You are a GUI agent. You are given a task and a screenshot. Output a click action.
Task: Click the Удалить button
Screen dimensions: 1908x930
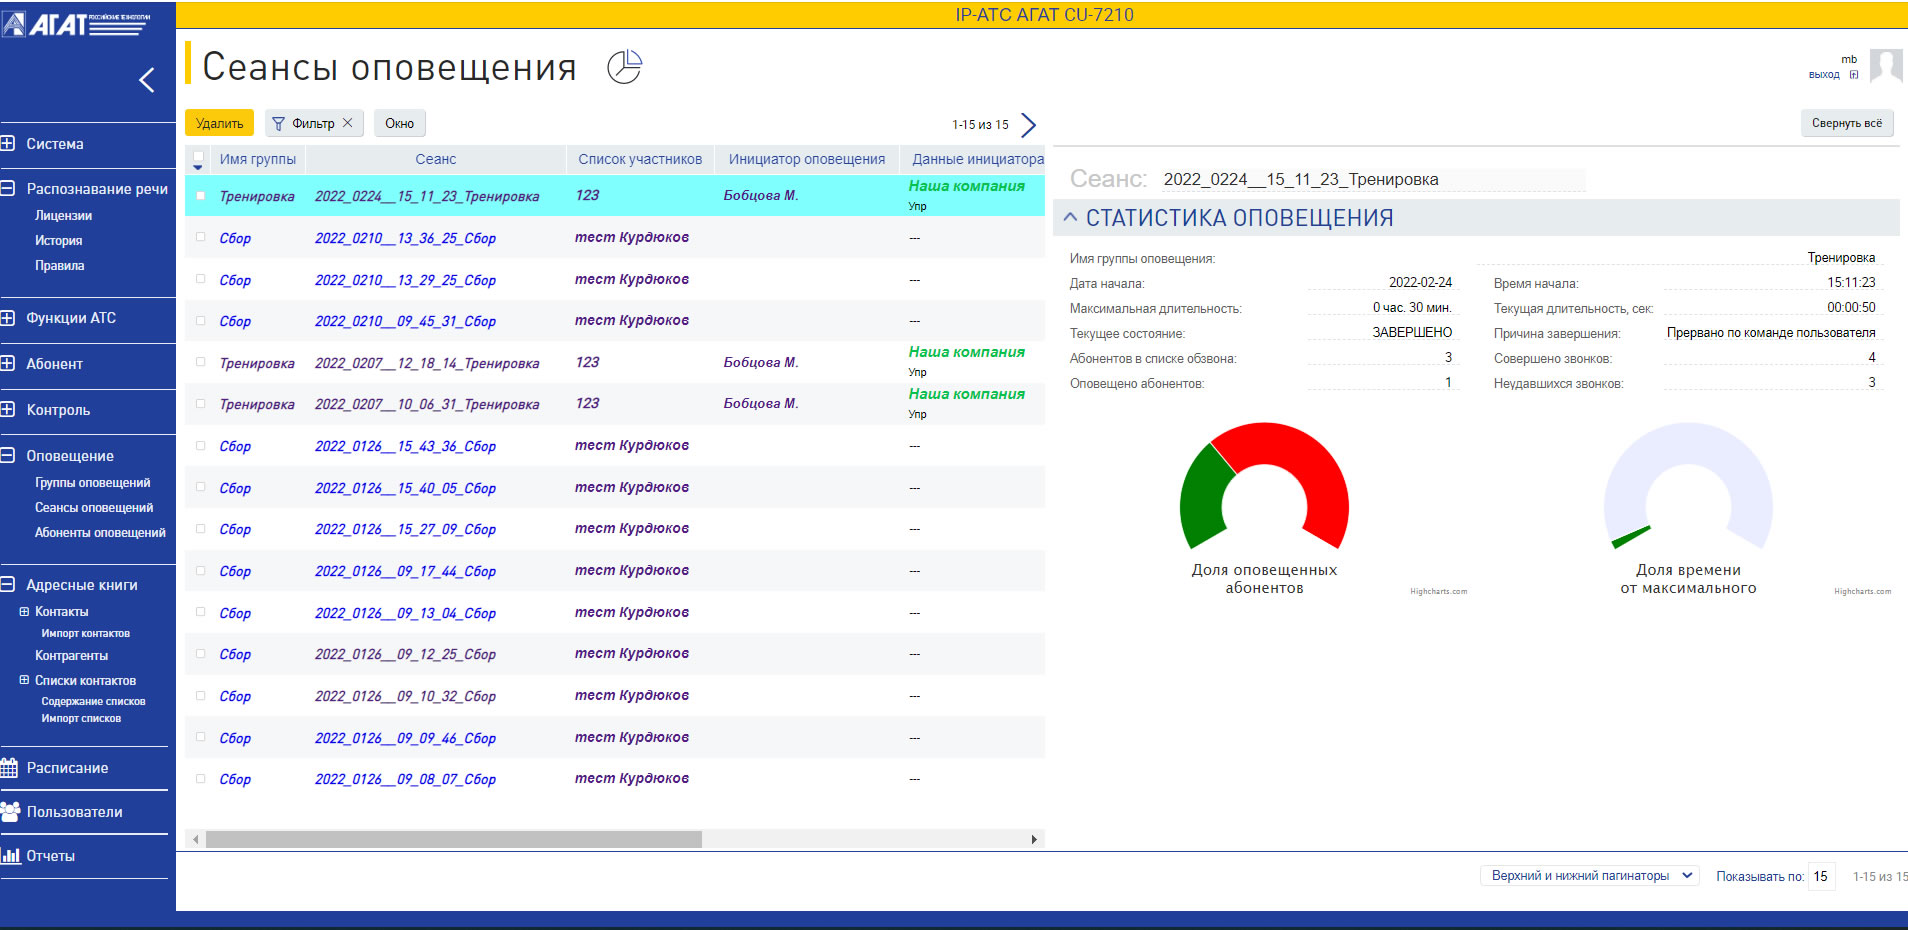219,123
